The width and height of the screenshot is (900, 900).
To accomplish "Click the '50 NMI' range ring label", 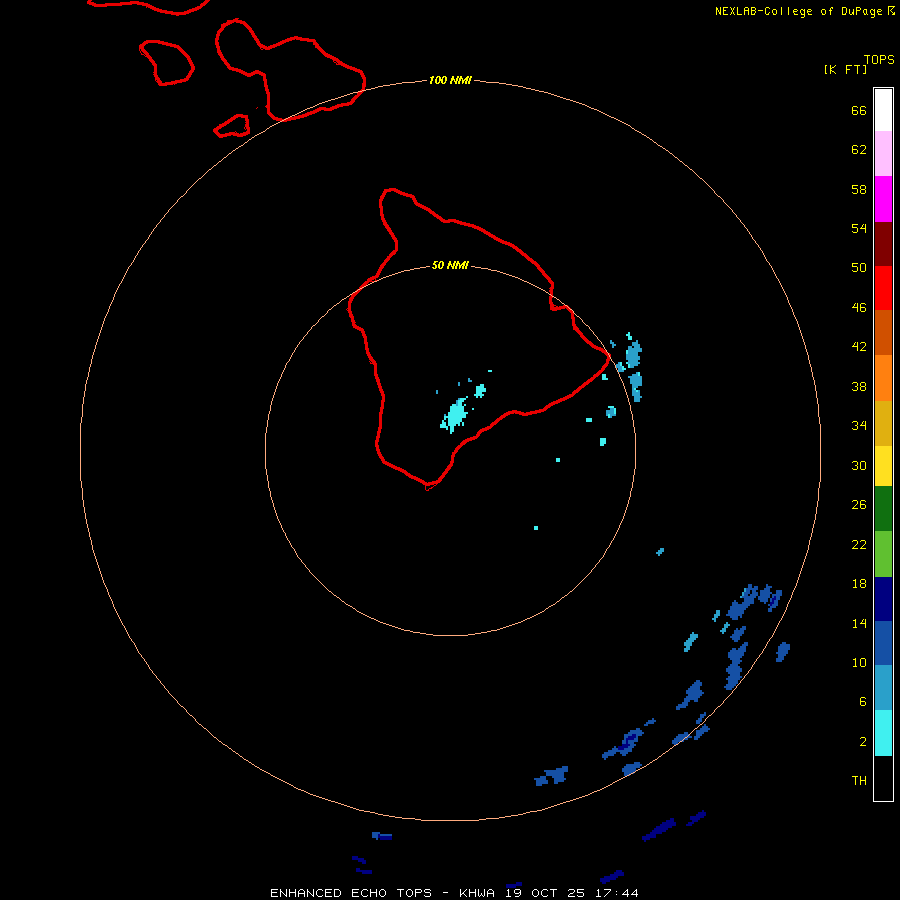I will pyautogui.click(x=450, y=265).
